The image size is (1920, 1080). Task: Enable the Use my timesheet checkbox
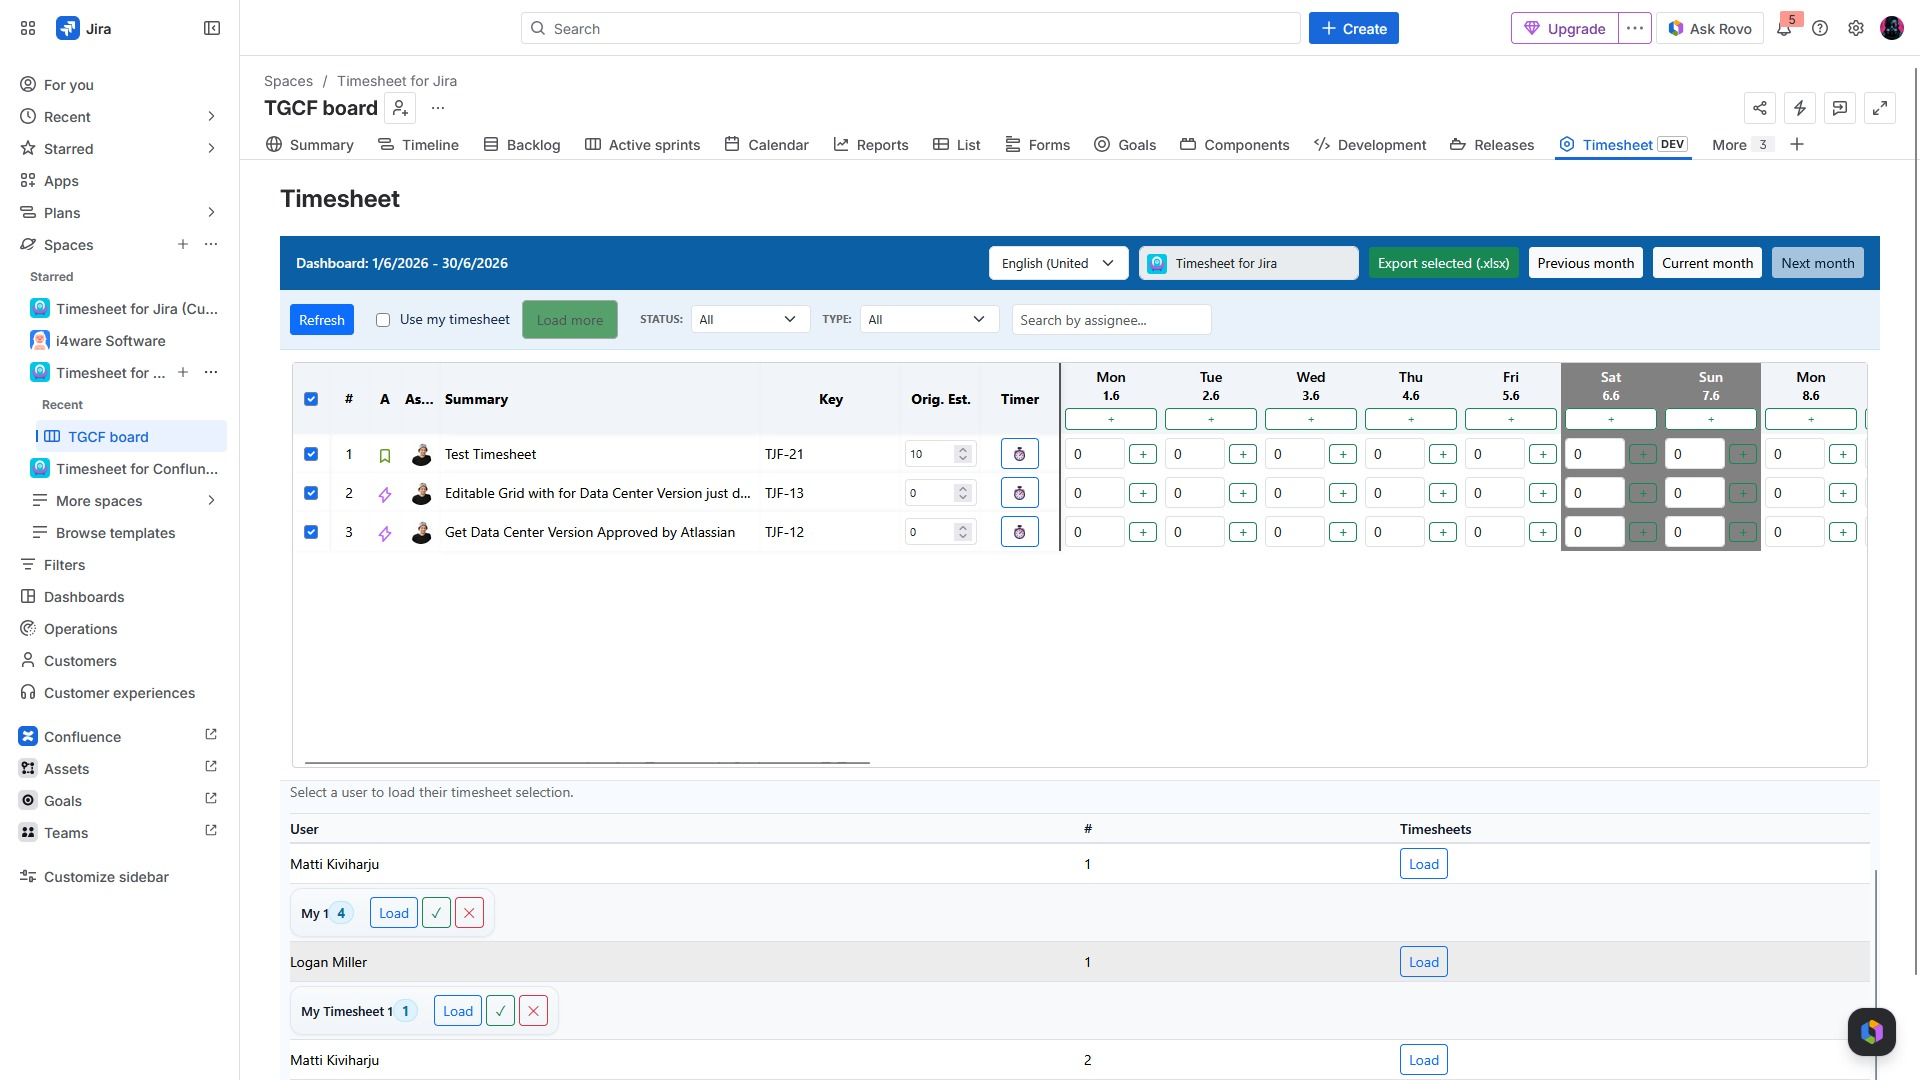383,320
